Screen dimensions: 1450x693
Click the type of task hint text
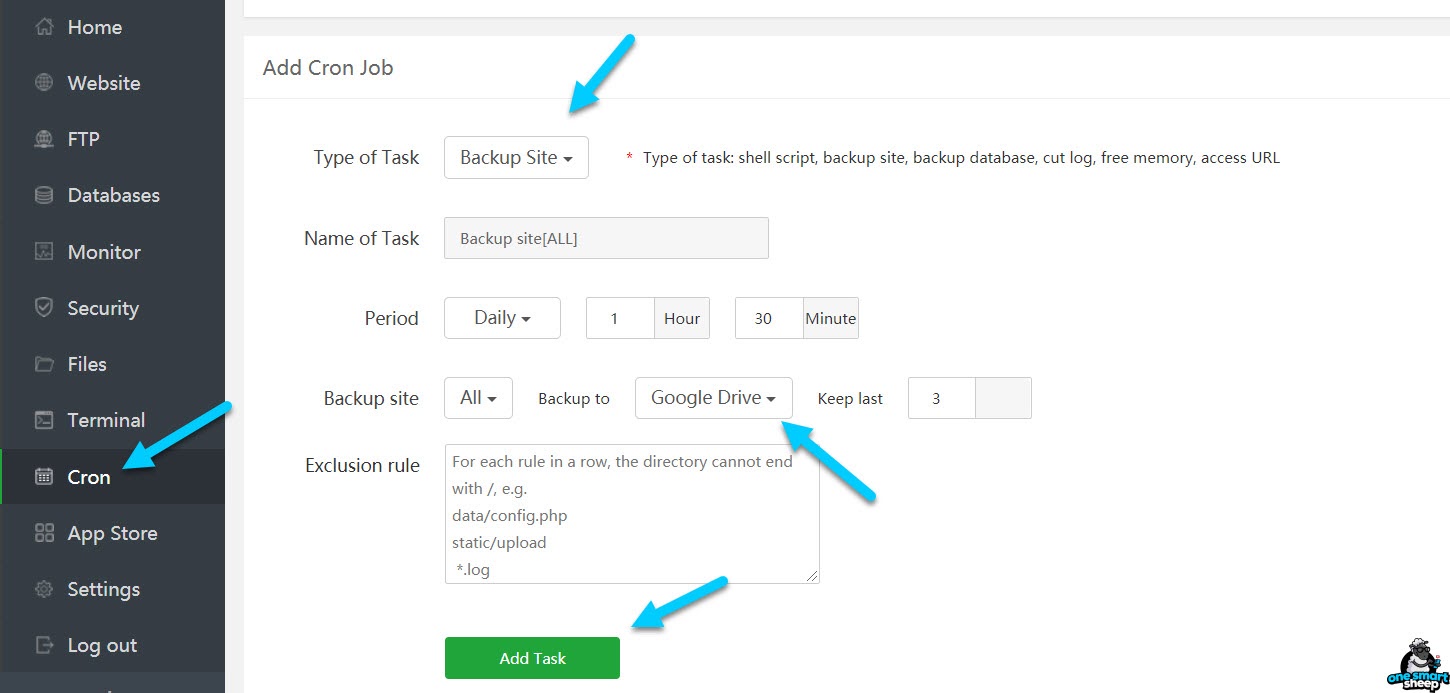click(x=961, y=158)
